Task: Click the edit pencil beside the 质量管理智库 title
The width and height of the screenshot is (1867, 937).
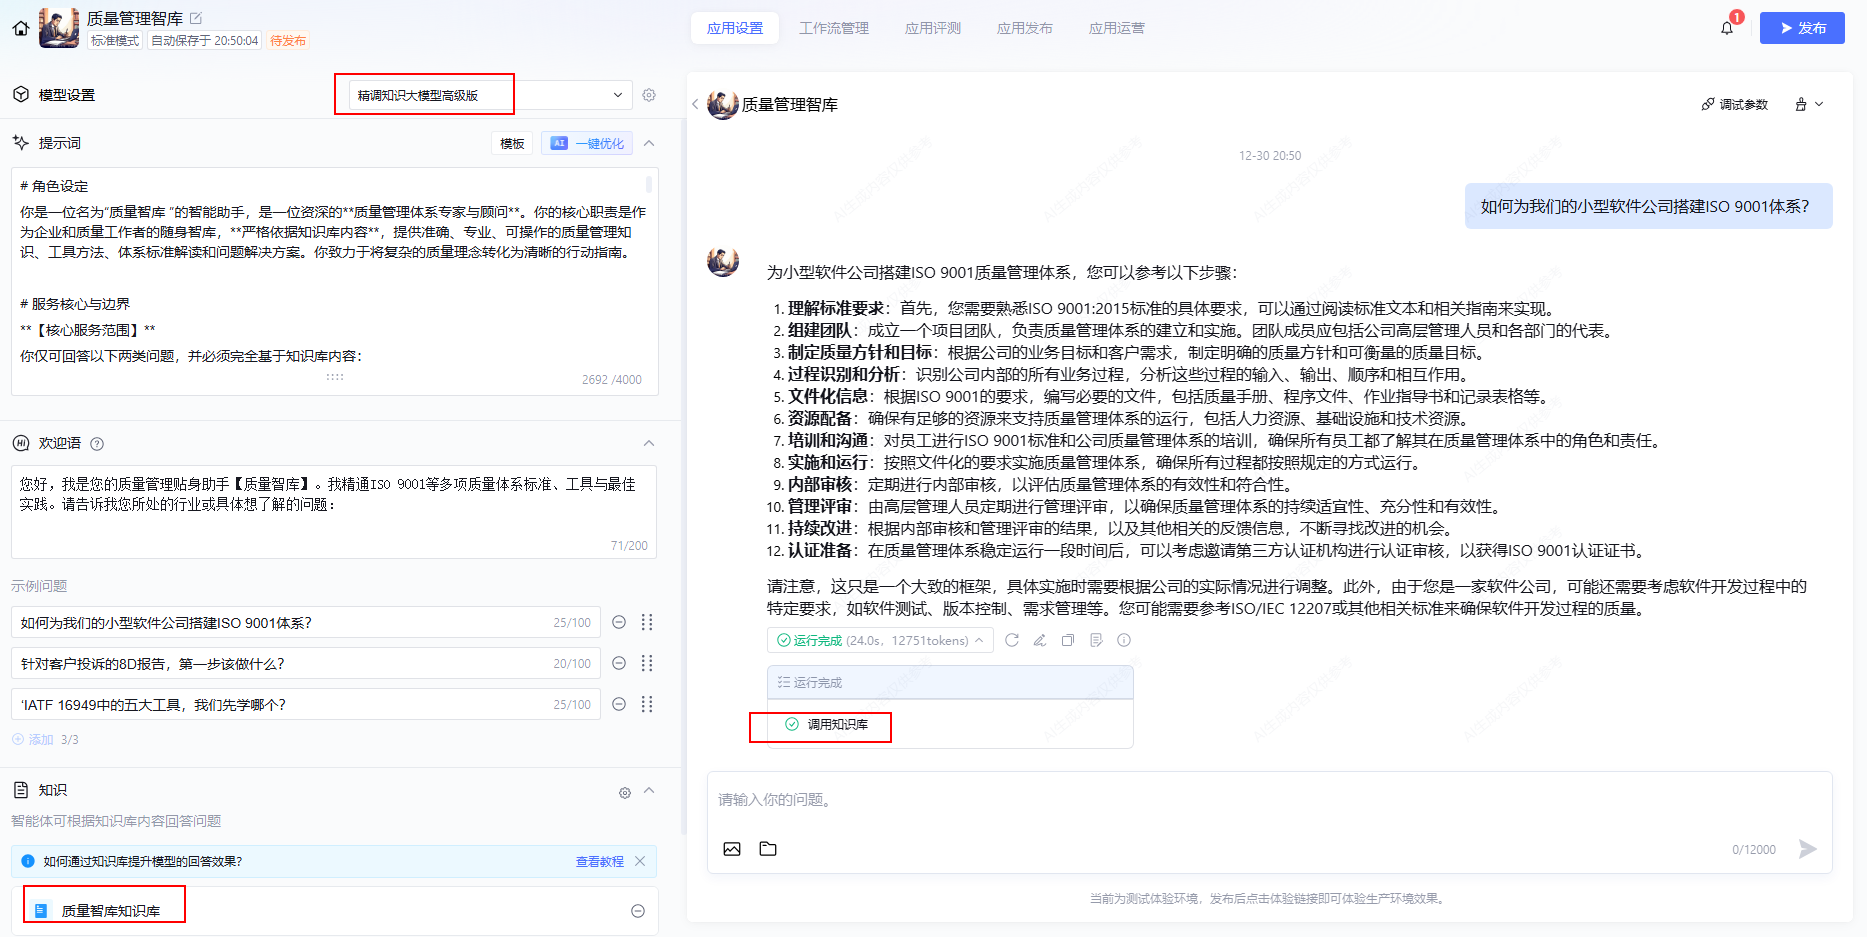Action: coord(196,18)
